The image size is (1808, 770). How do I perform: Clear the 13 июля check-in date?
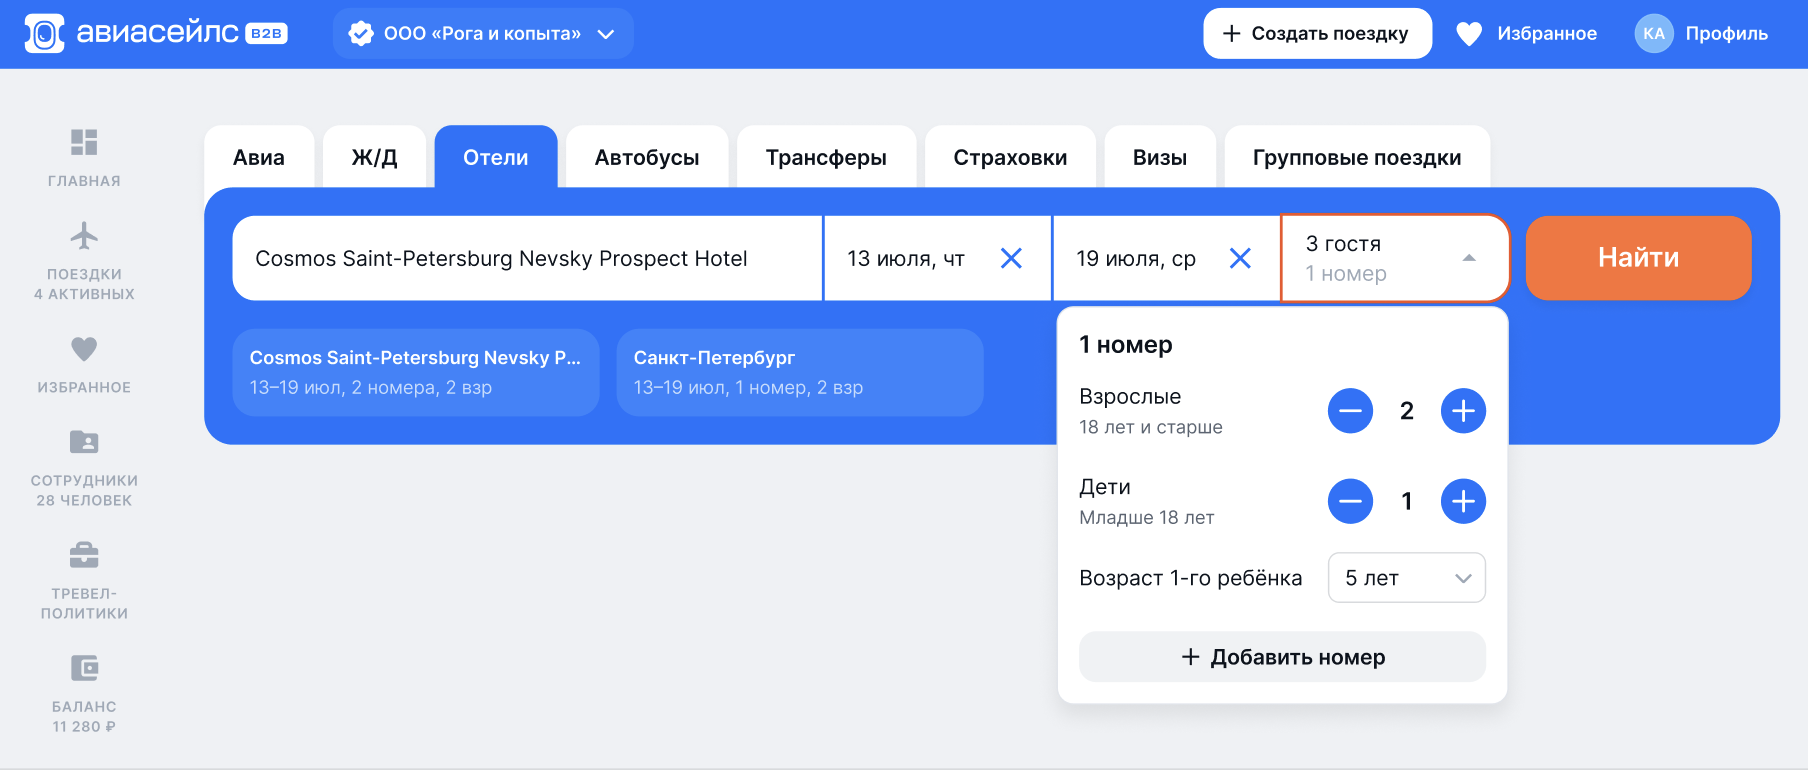coord(1011,259)
